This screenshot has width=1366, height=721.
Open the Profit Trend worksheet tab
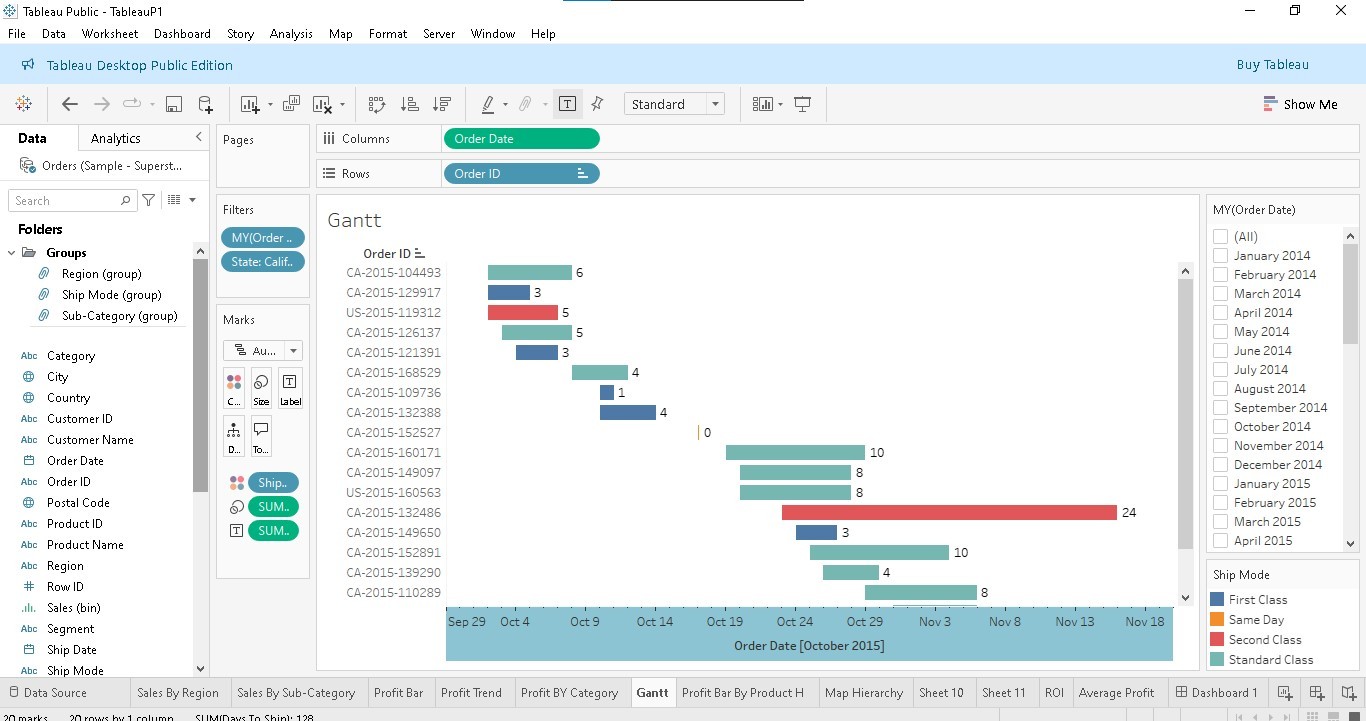coord(472,692)
